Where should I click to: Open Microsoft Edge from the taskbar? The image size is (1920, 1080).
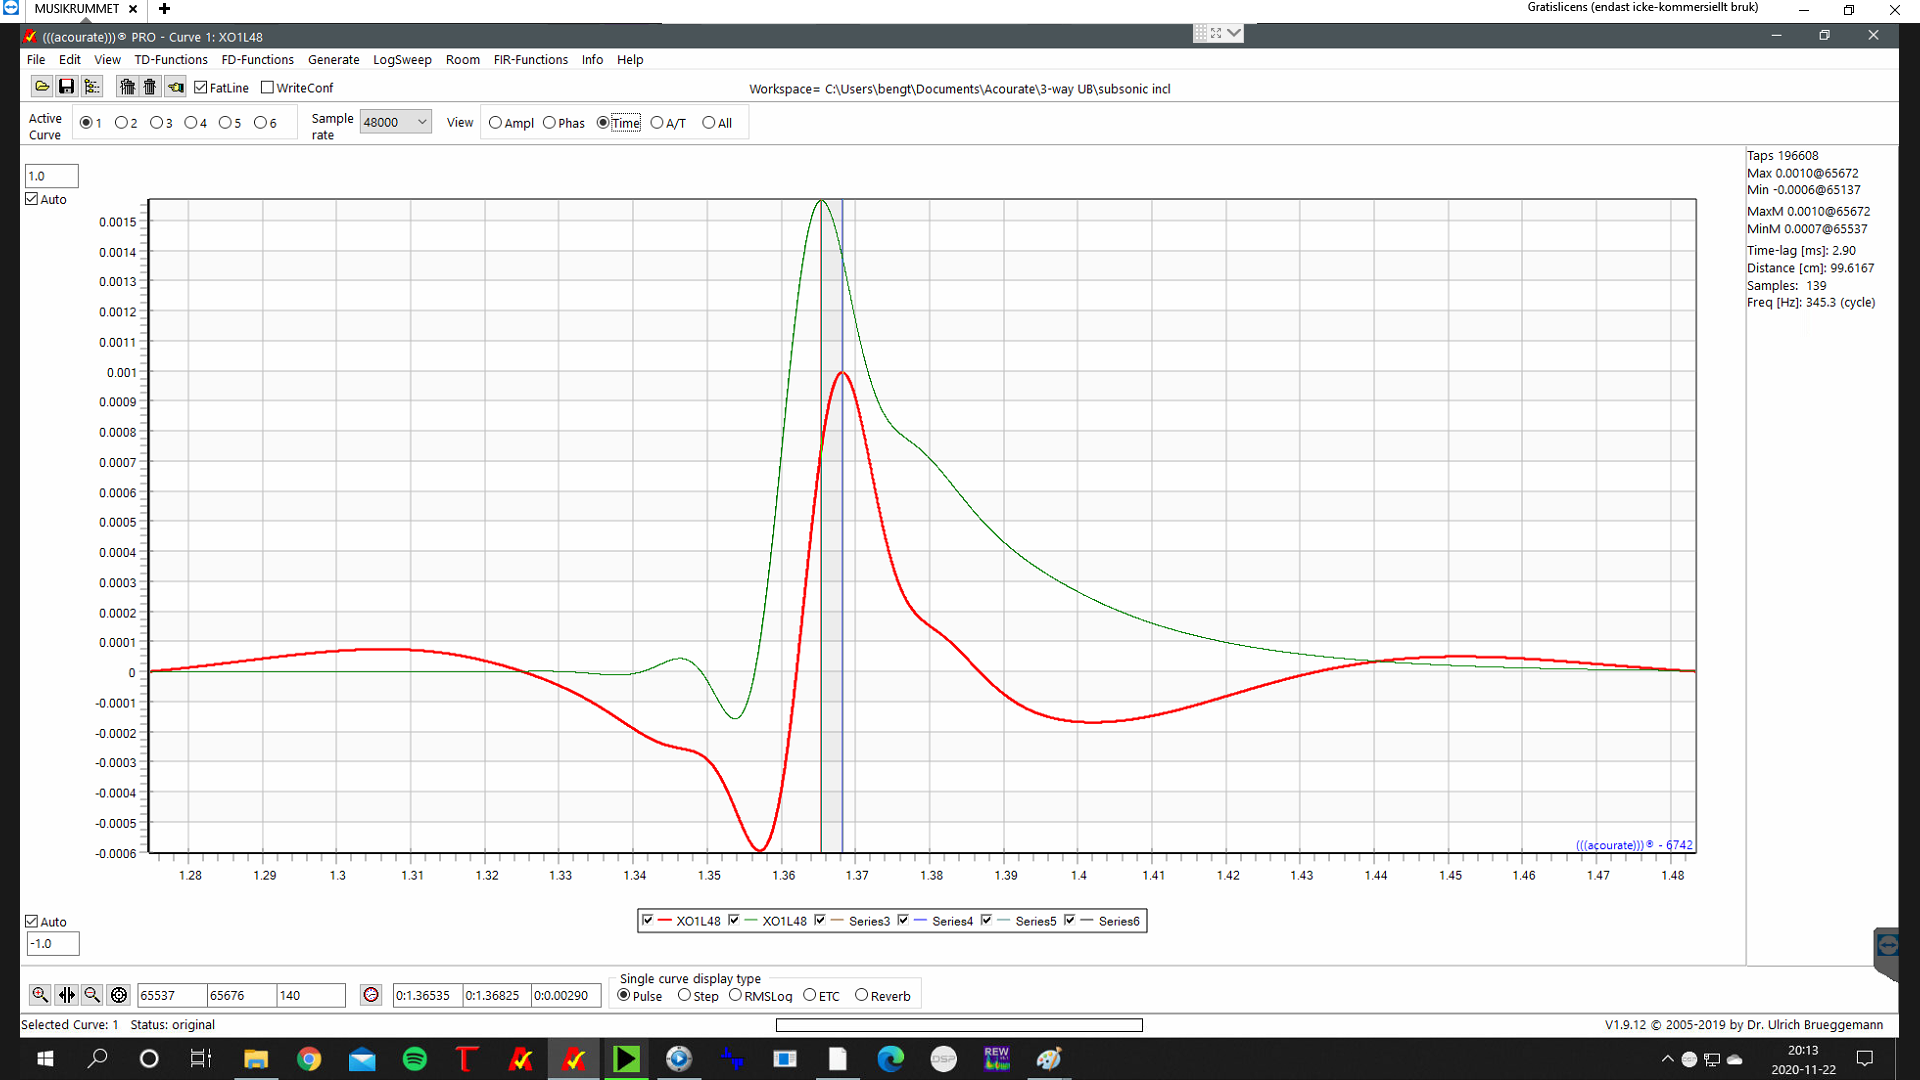[890, 1059]
